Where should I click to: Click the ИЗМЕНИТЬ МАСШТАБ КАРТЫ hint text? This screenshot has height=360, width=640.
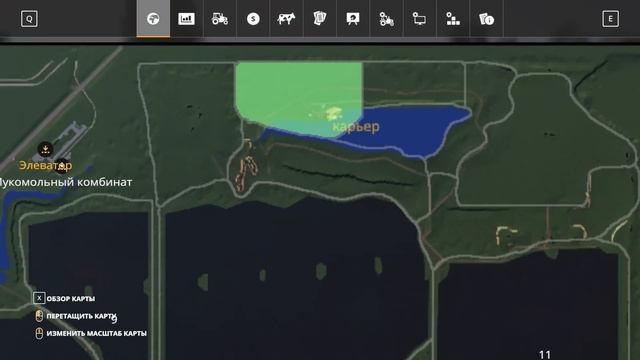(x=96, y=333)
